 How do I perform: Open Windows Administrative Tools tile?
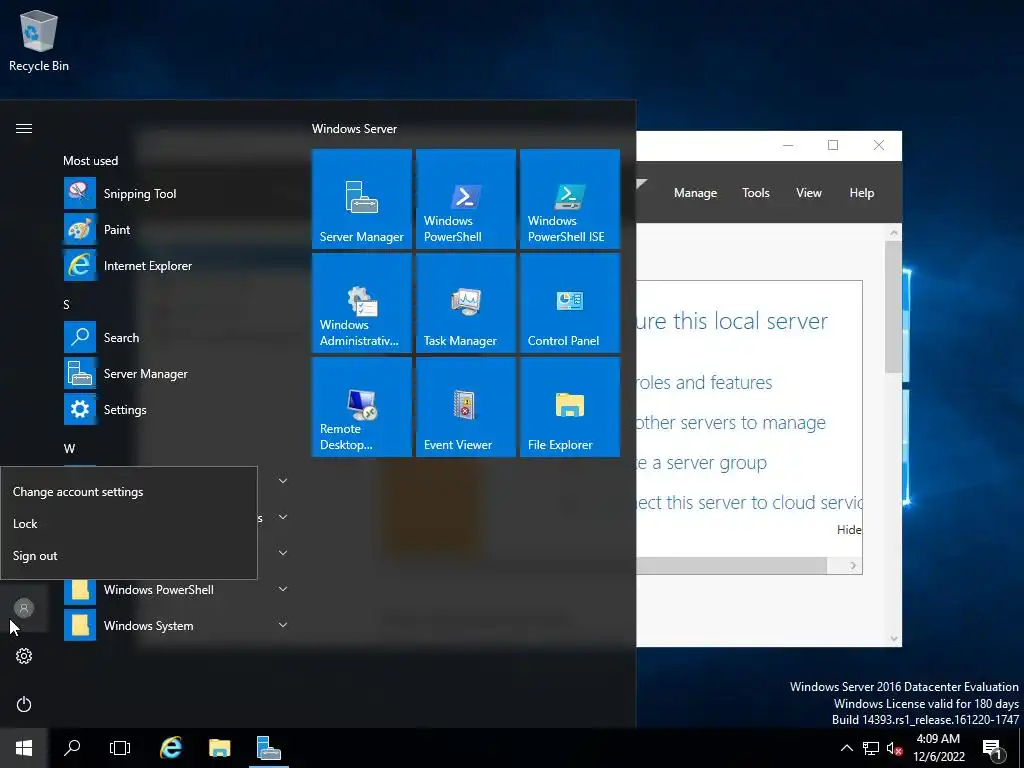point(362,303)
